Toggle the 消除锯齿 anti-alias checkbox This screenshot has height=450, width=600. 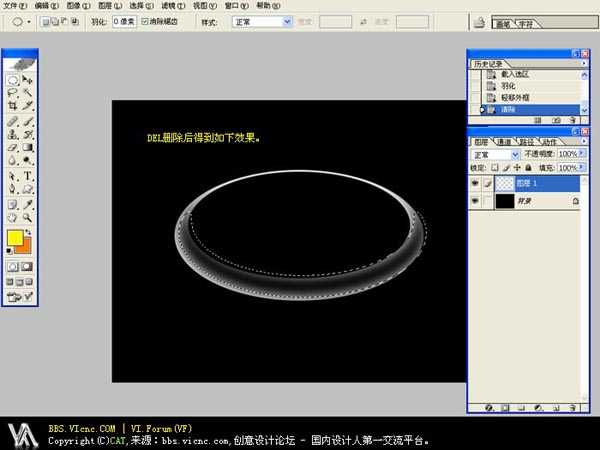pyautogui.click(x=146, y=20)
